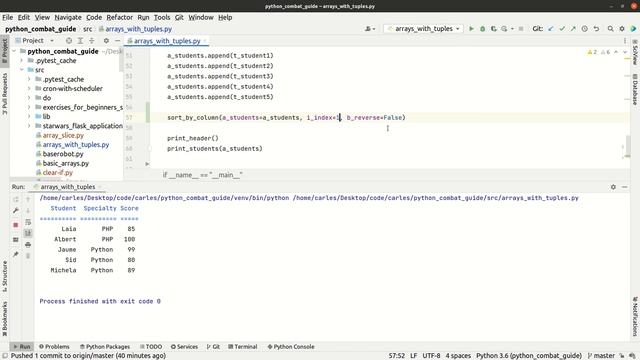Toggle the Database side panel
Viewport: 640px width, 360px height.
point(635,89)
